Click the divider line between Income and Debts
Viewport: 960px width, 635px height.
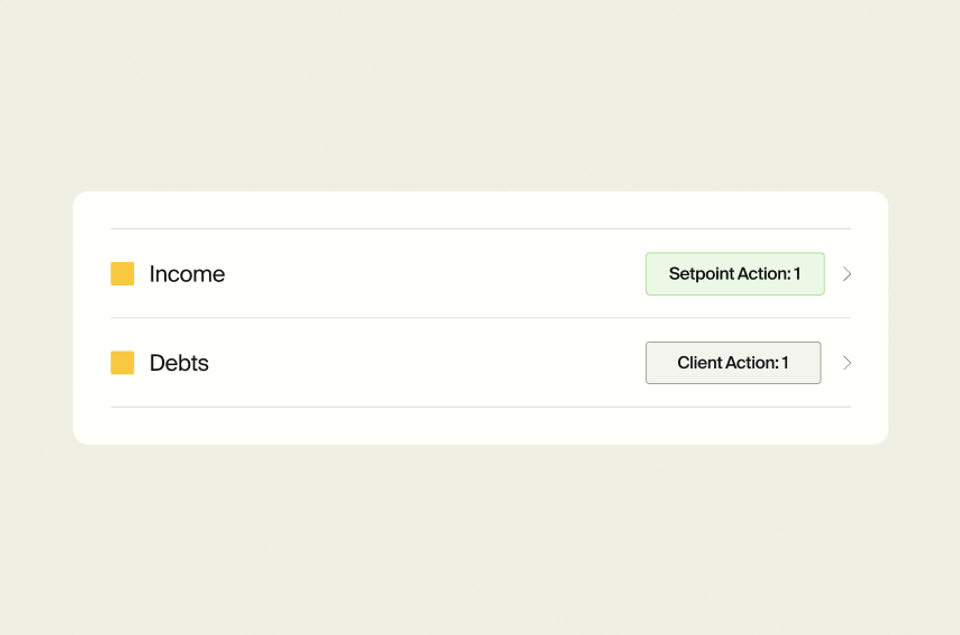(x=481, y=317)
